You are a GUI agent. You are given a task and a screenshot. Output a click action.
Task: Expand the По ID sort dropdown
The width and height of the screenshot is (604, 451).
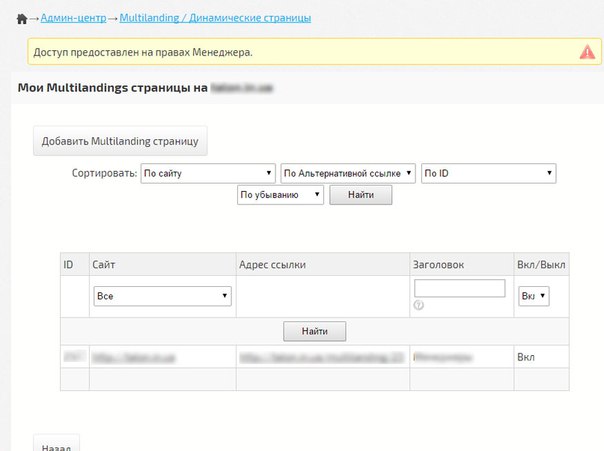(x=488, y=174)
